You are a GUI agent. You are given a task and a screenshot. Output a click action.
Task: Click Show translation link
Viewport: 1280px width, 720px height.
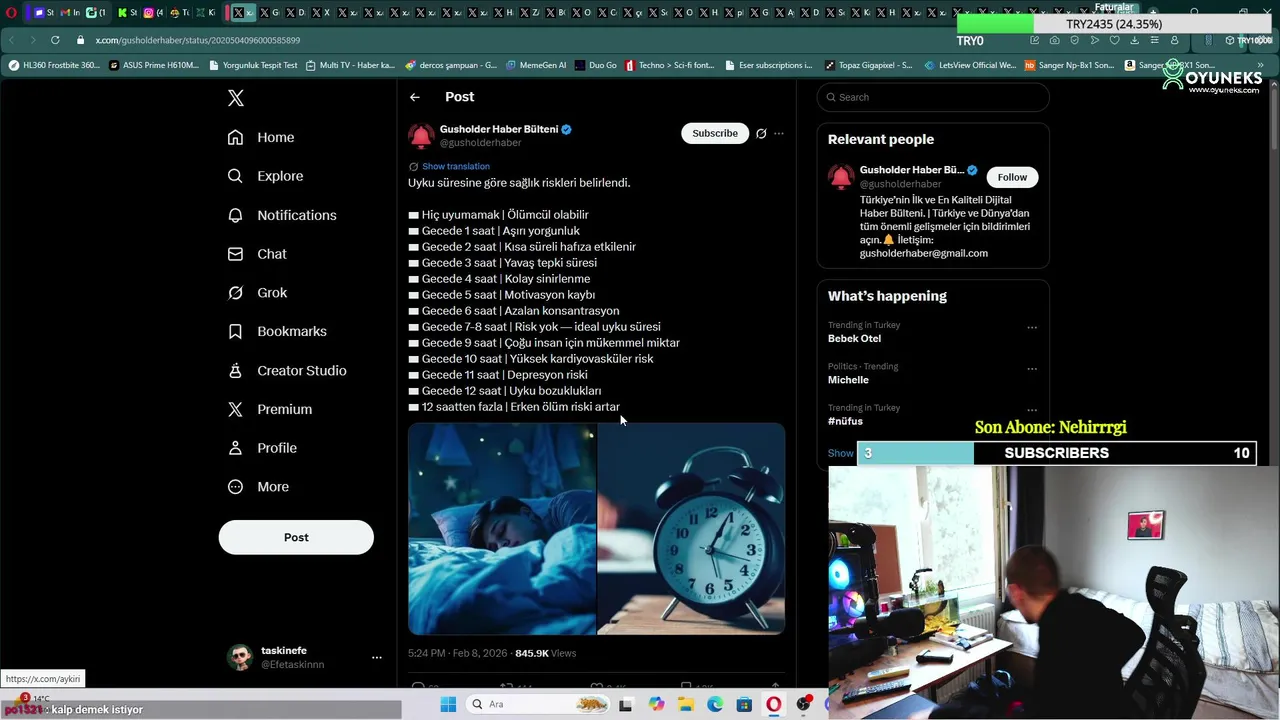[456, 166]
